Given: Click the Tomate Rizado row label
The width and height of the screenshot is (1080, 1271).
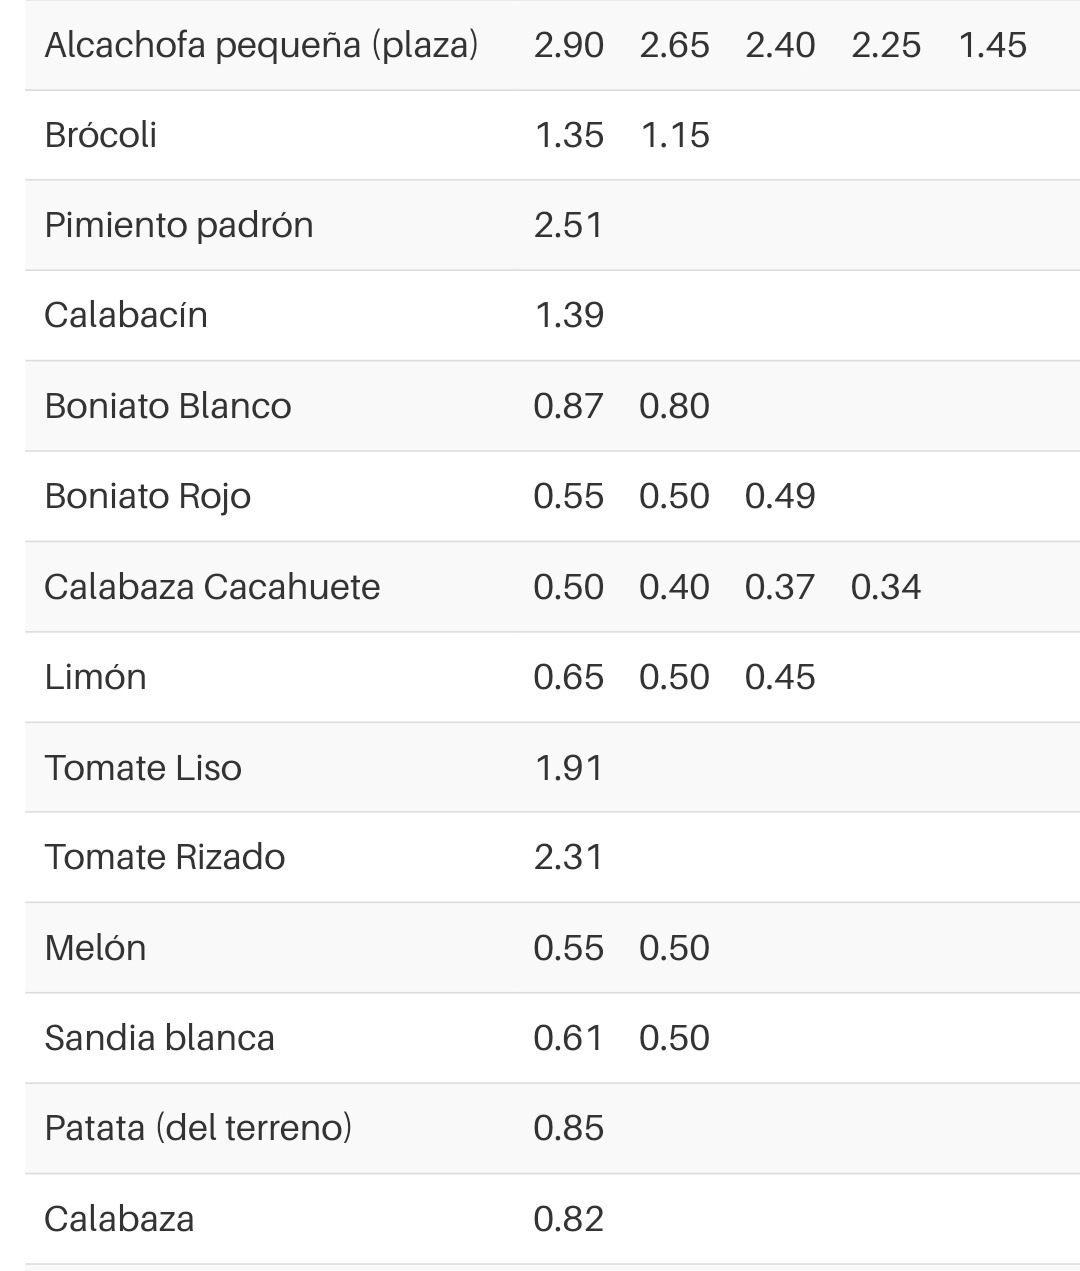Looking at the screenshot, I should (165, 857).
